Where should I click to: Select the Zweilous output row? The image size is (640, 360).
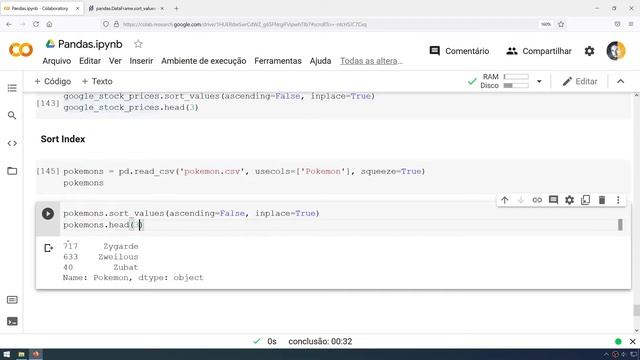coord(101,257)
